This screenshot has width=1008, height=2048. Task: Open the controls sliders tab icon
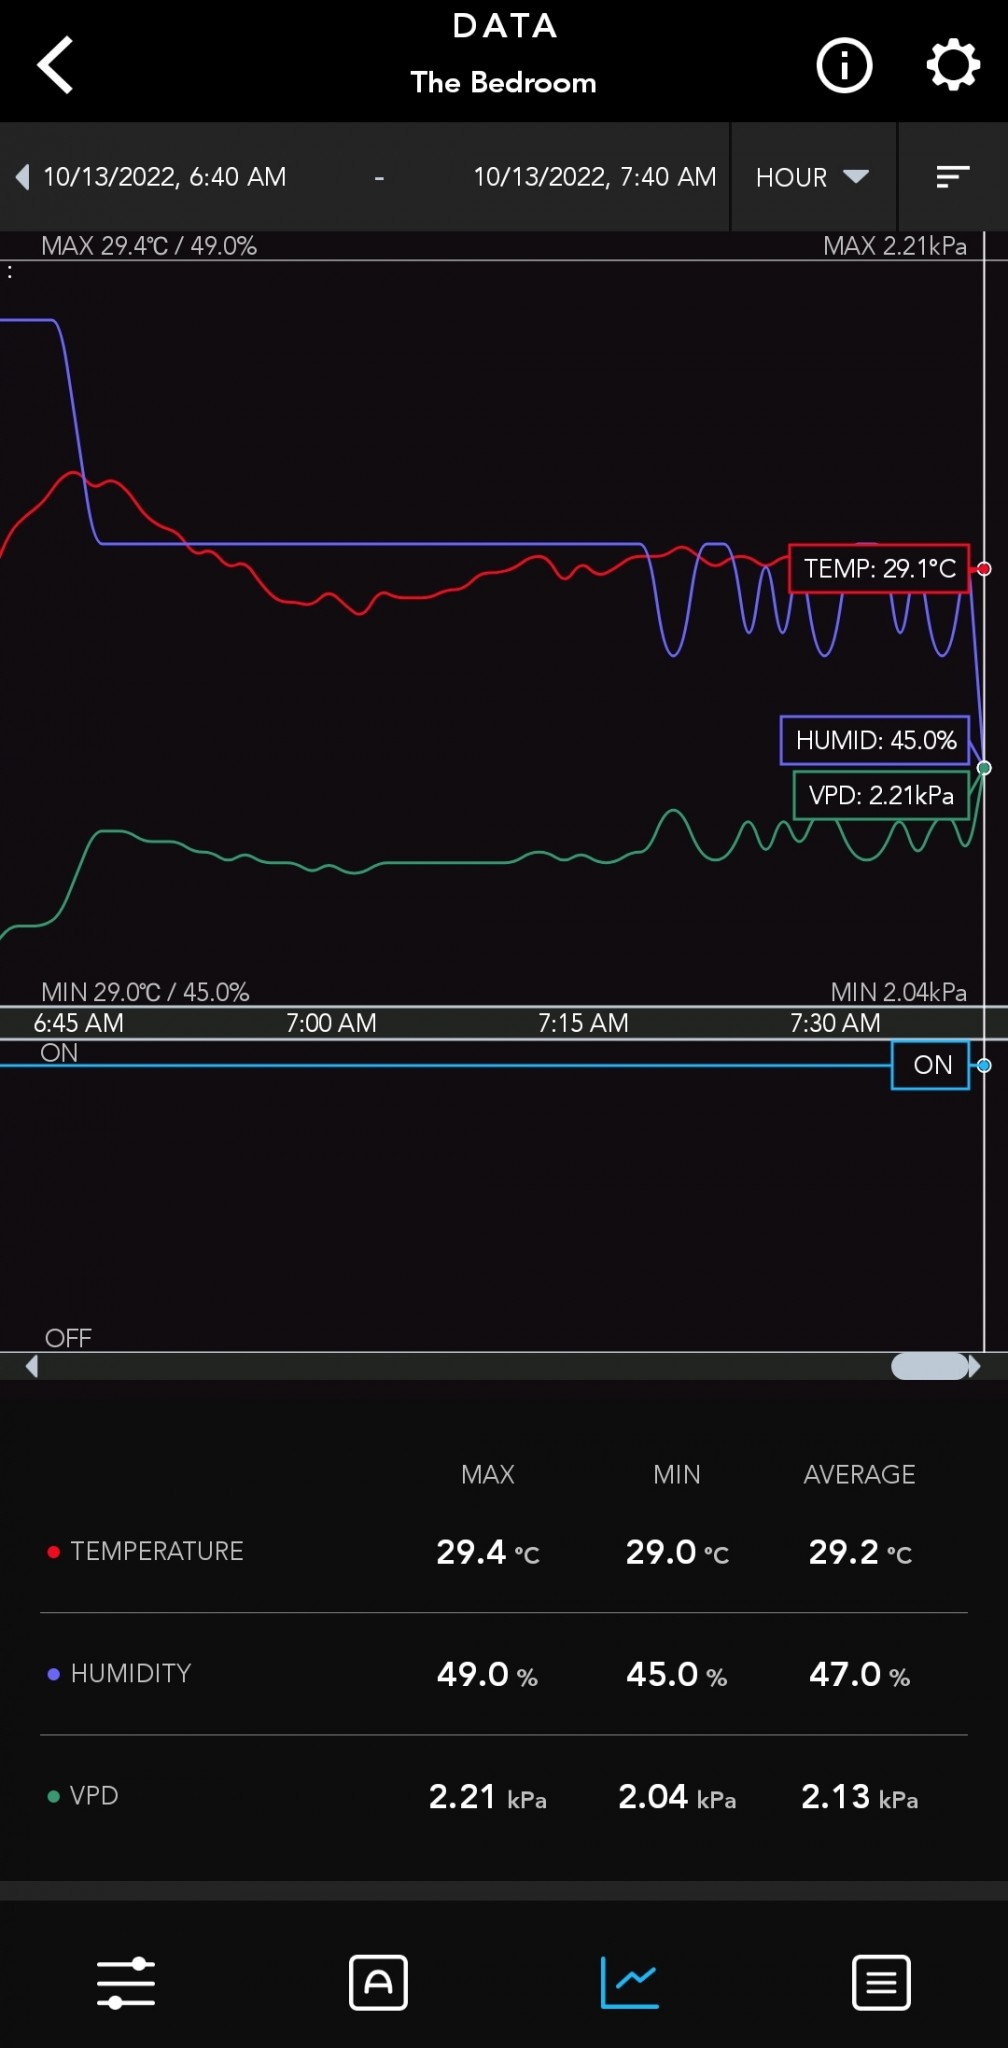126,1982
